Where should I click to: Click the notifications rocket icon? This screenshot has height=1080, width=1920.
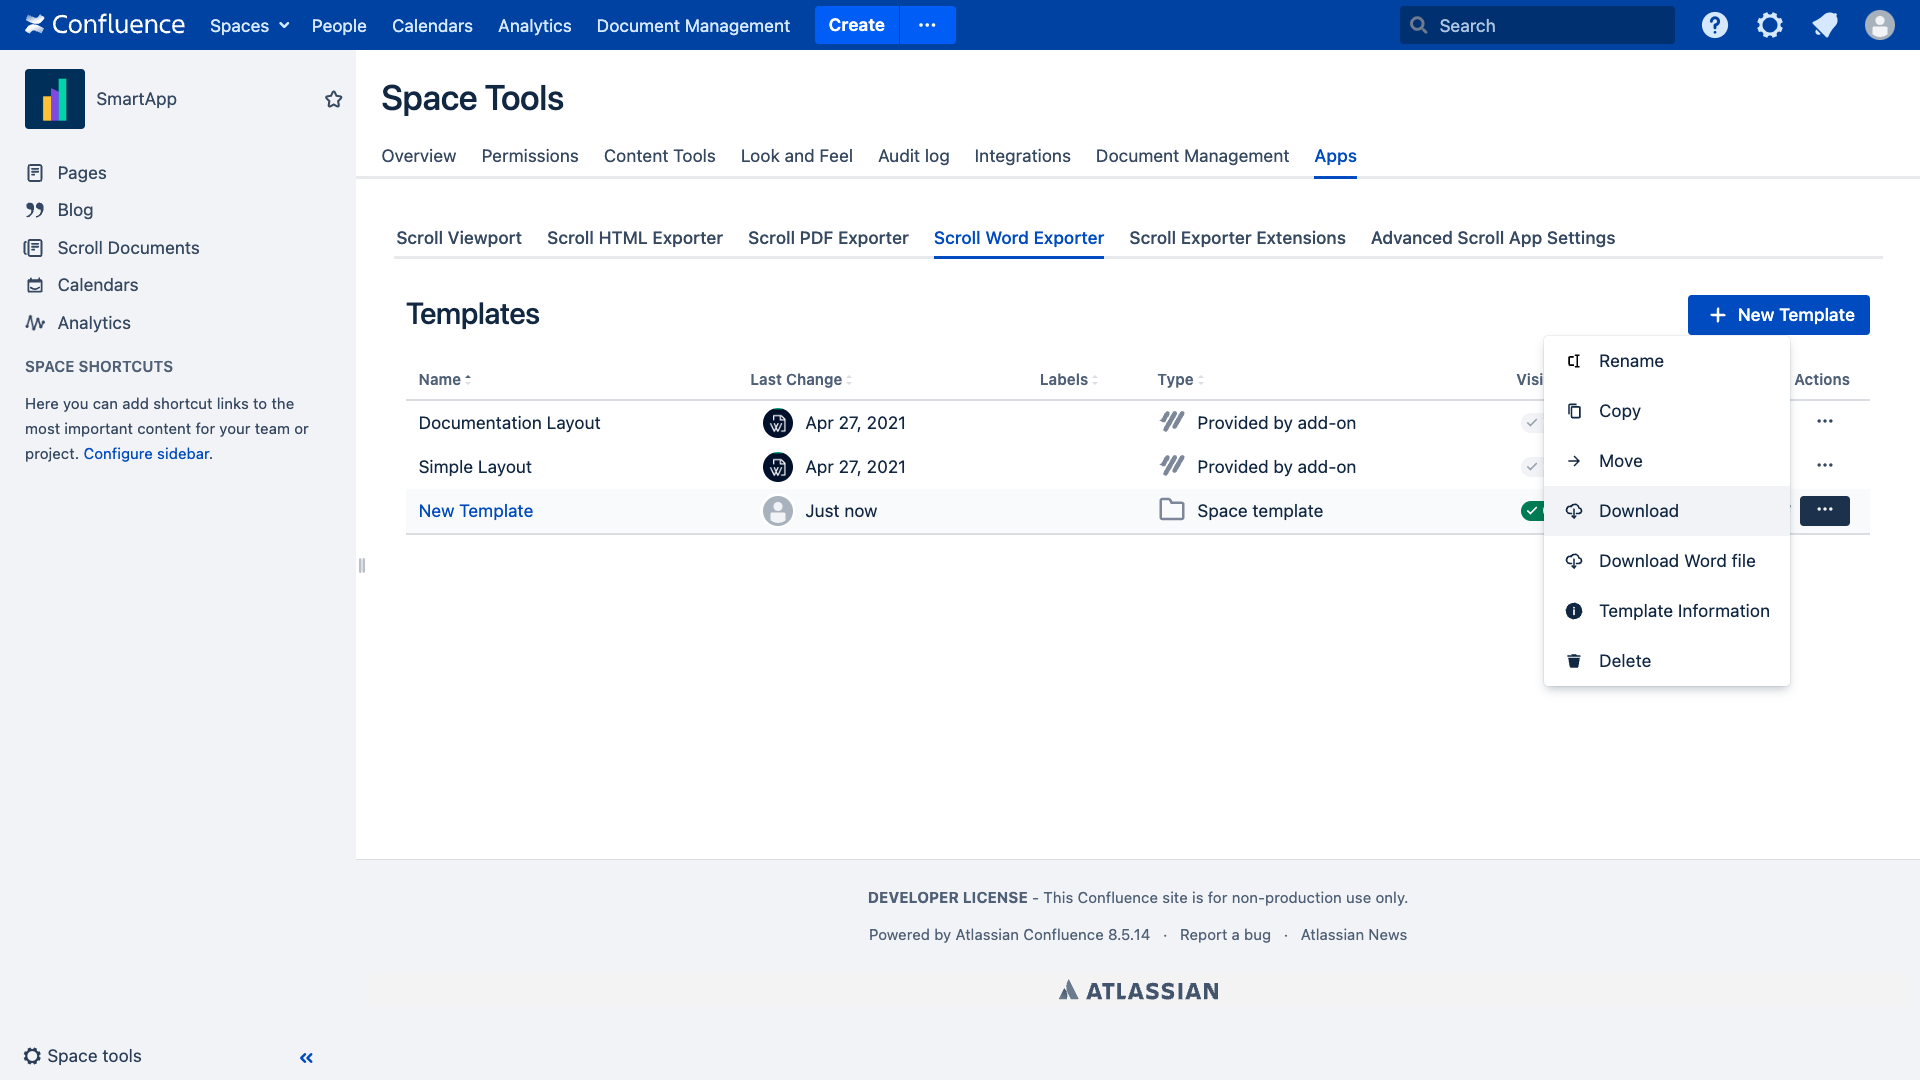pyautogui.click(x=1824, y=25)
